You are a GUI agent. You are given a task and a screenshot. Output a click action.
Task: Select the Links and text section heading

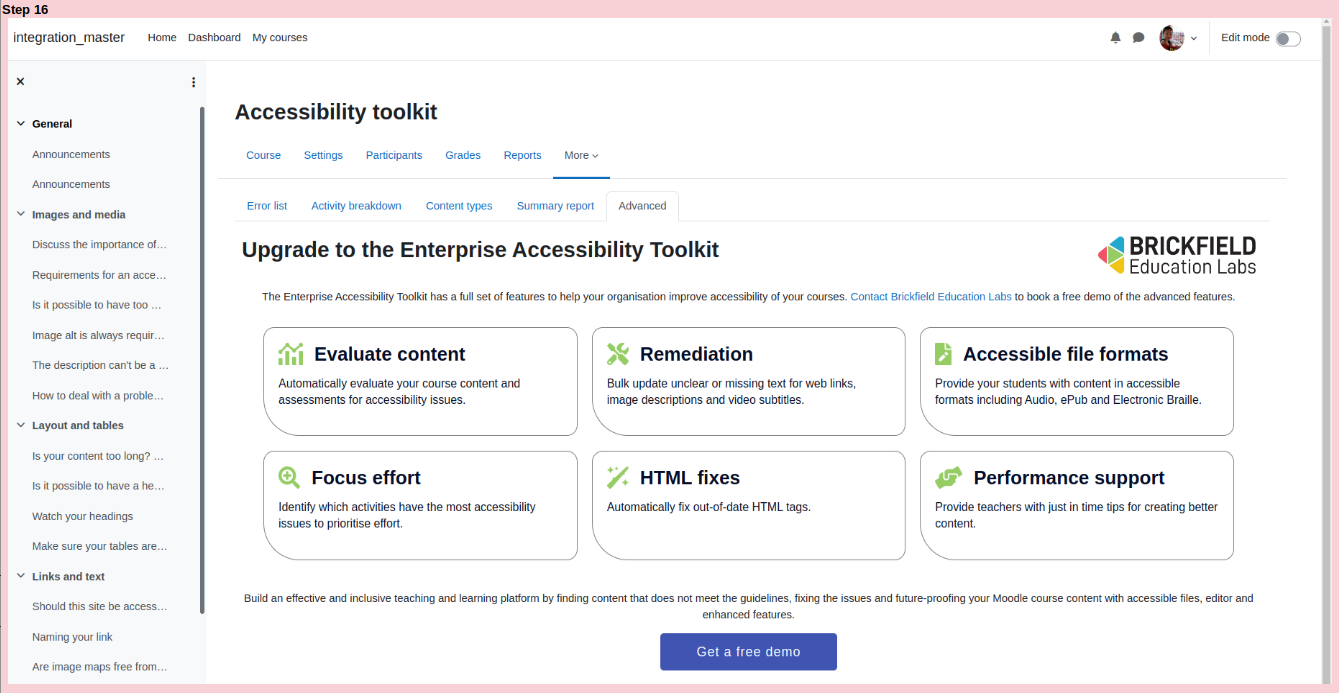[68, 576]
